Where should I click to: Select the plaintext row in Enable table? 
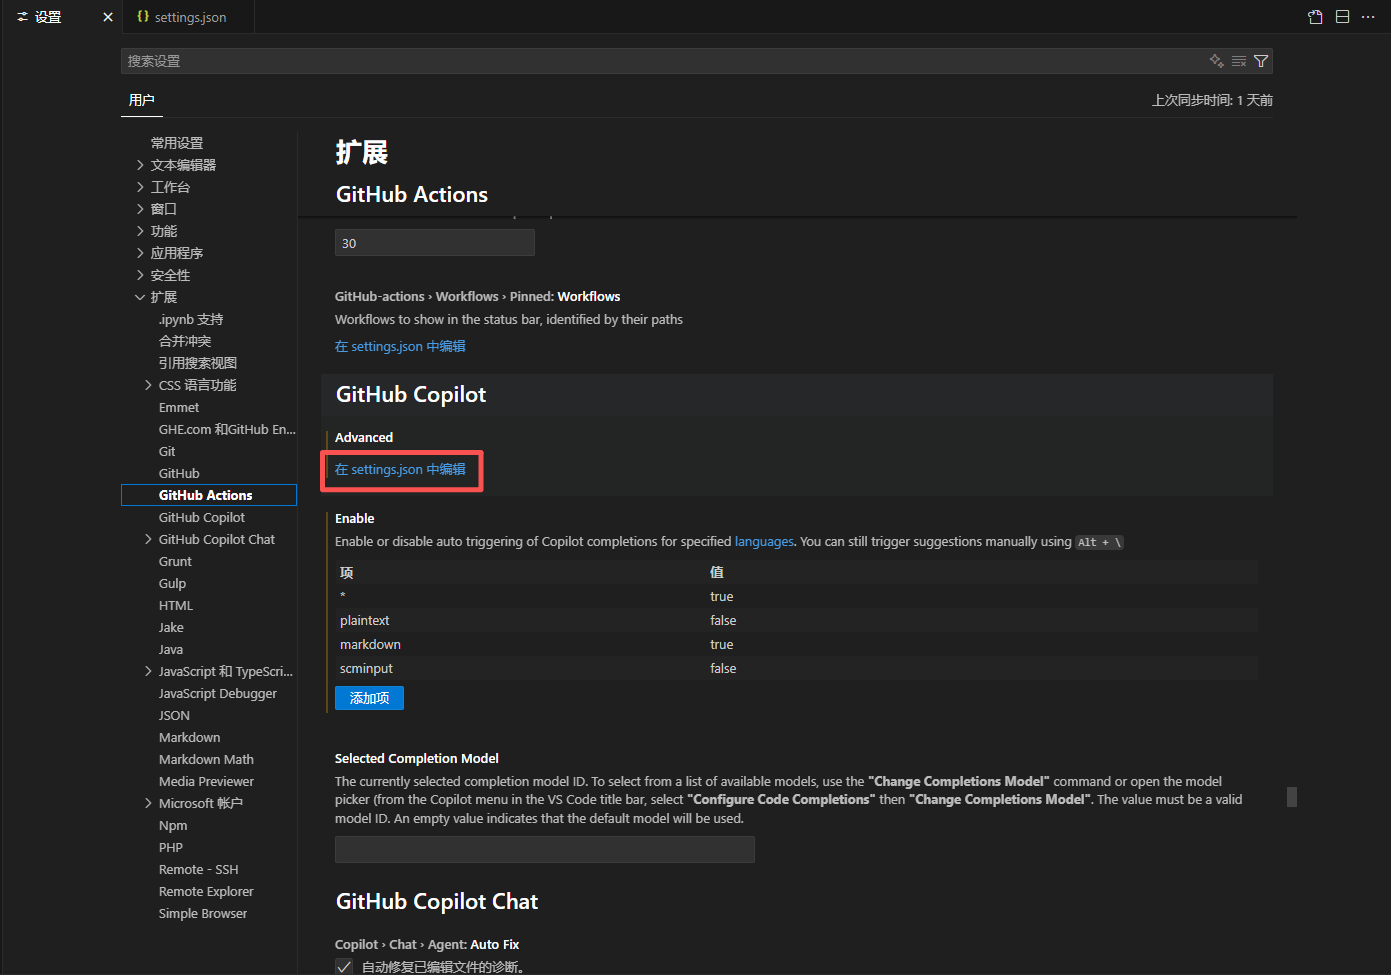(797, 620)
